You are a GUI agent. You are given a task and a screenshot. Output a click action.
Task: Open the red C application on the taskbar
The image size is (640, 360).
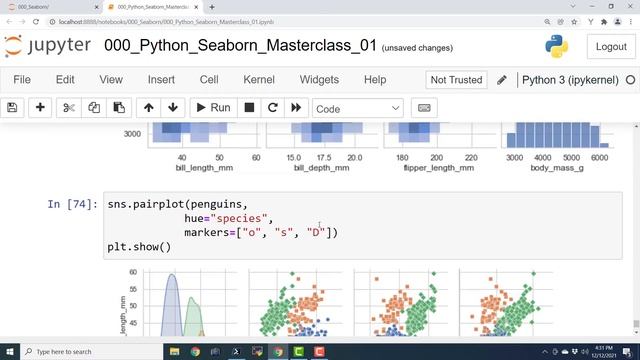click(x=319, y=351)
